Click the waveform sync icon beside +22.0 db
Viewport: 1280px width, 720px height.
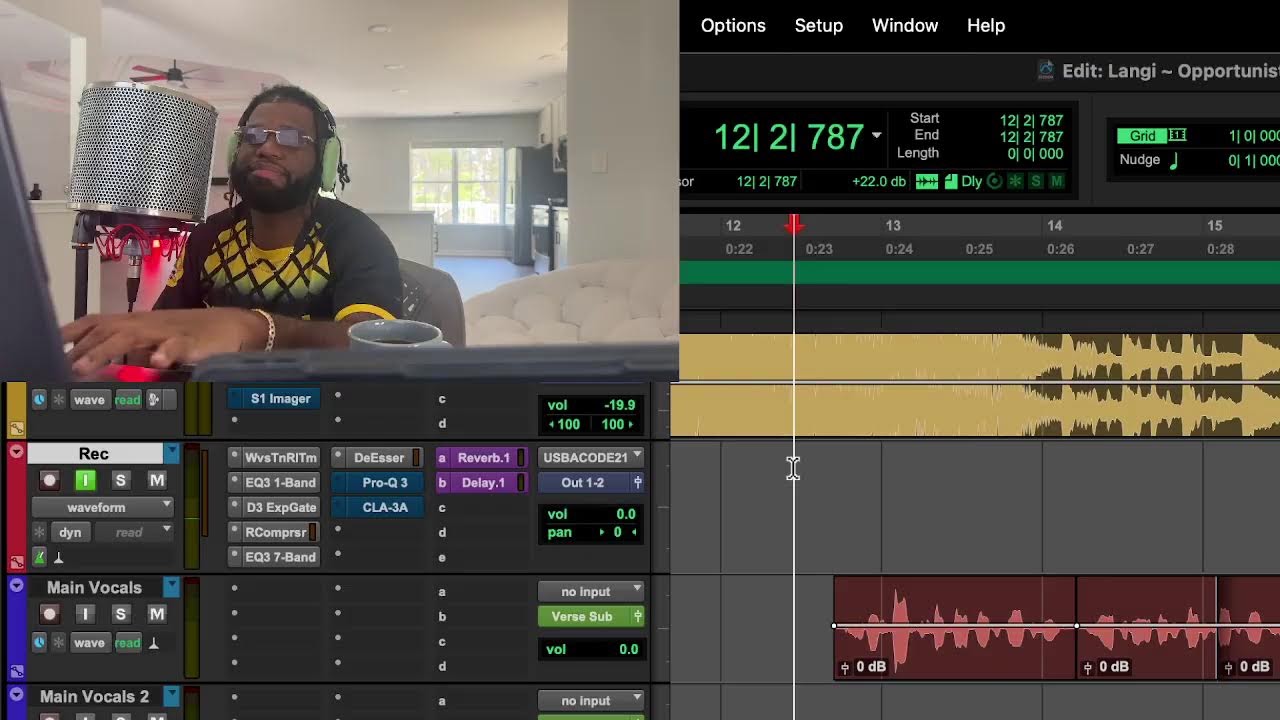(x=927, y=182)
